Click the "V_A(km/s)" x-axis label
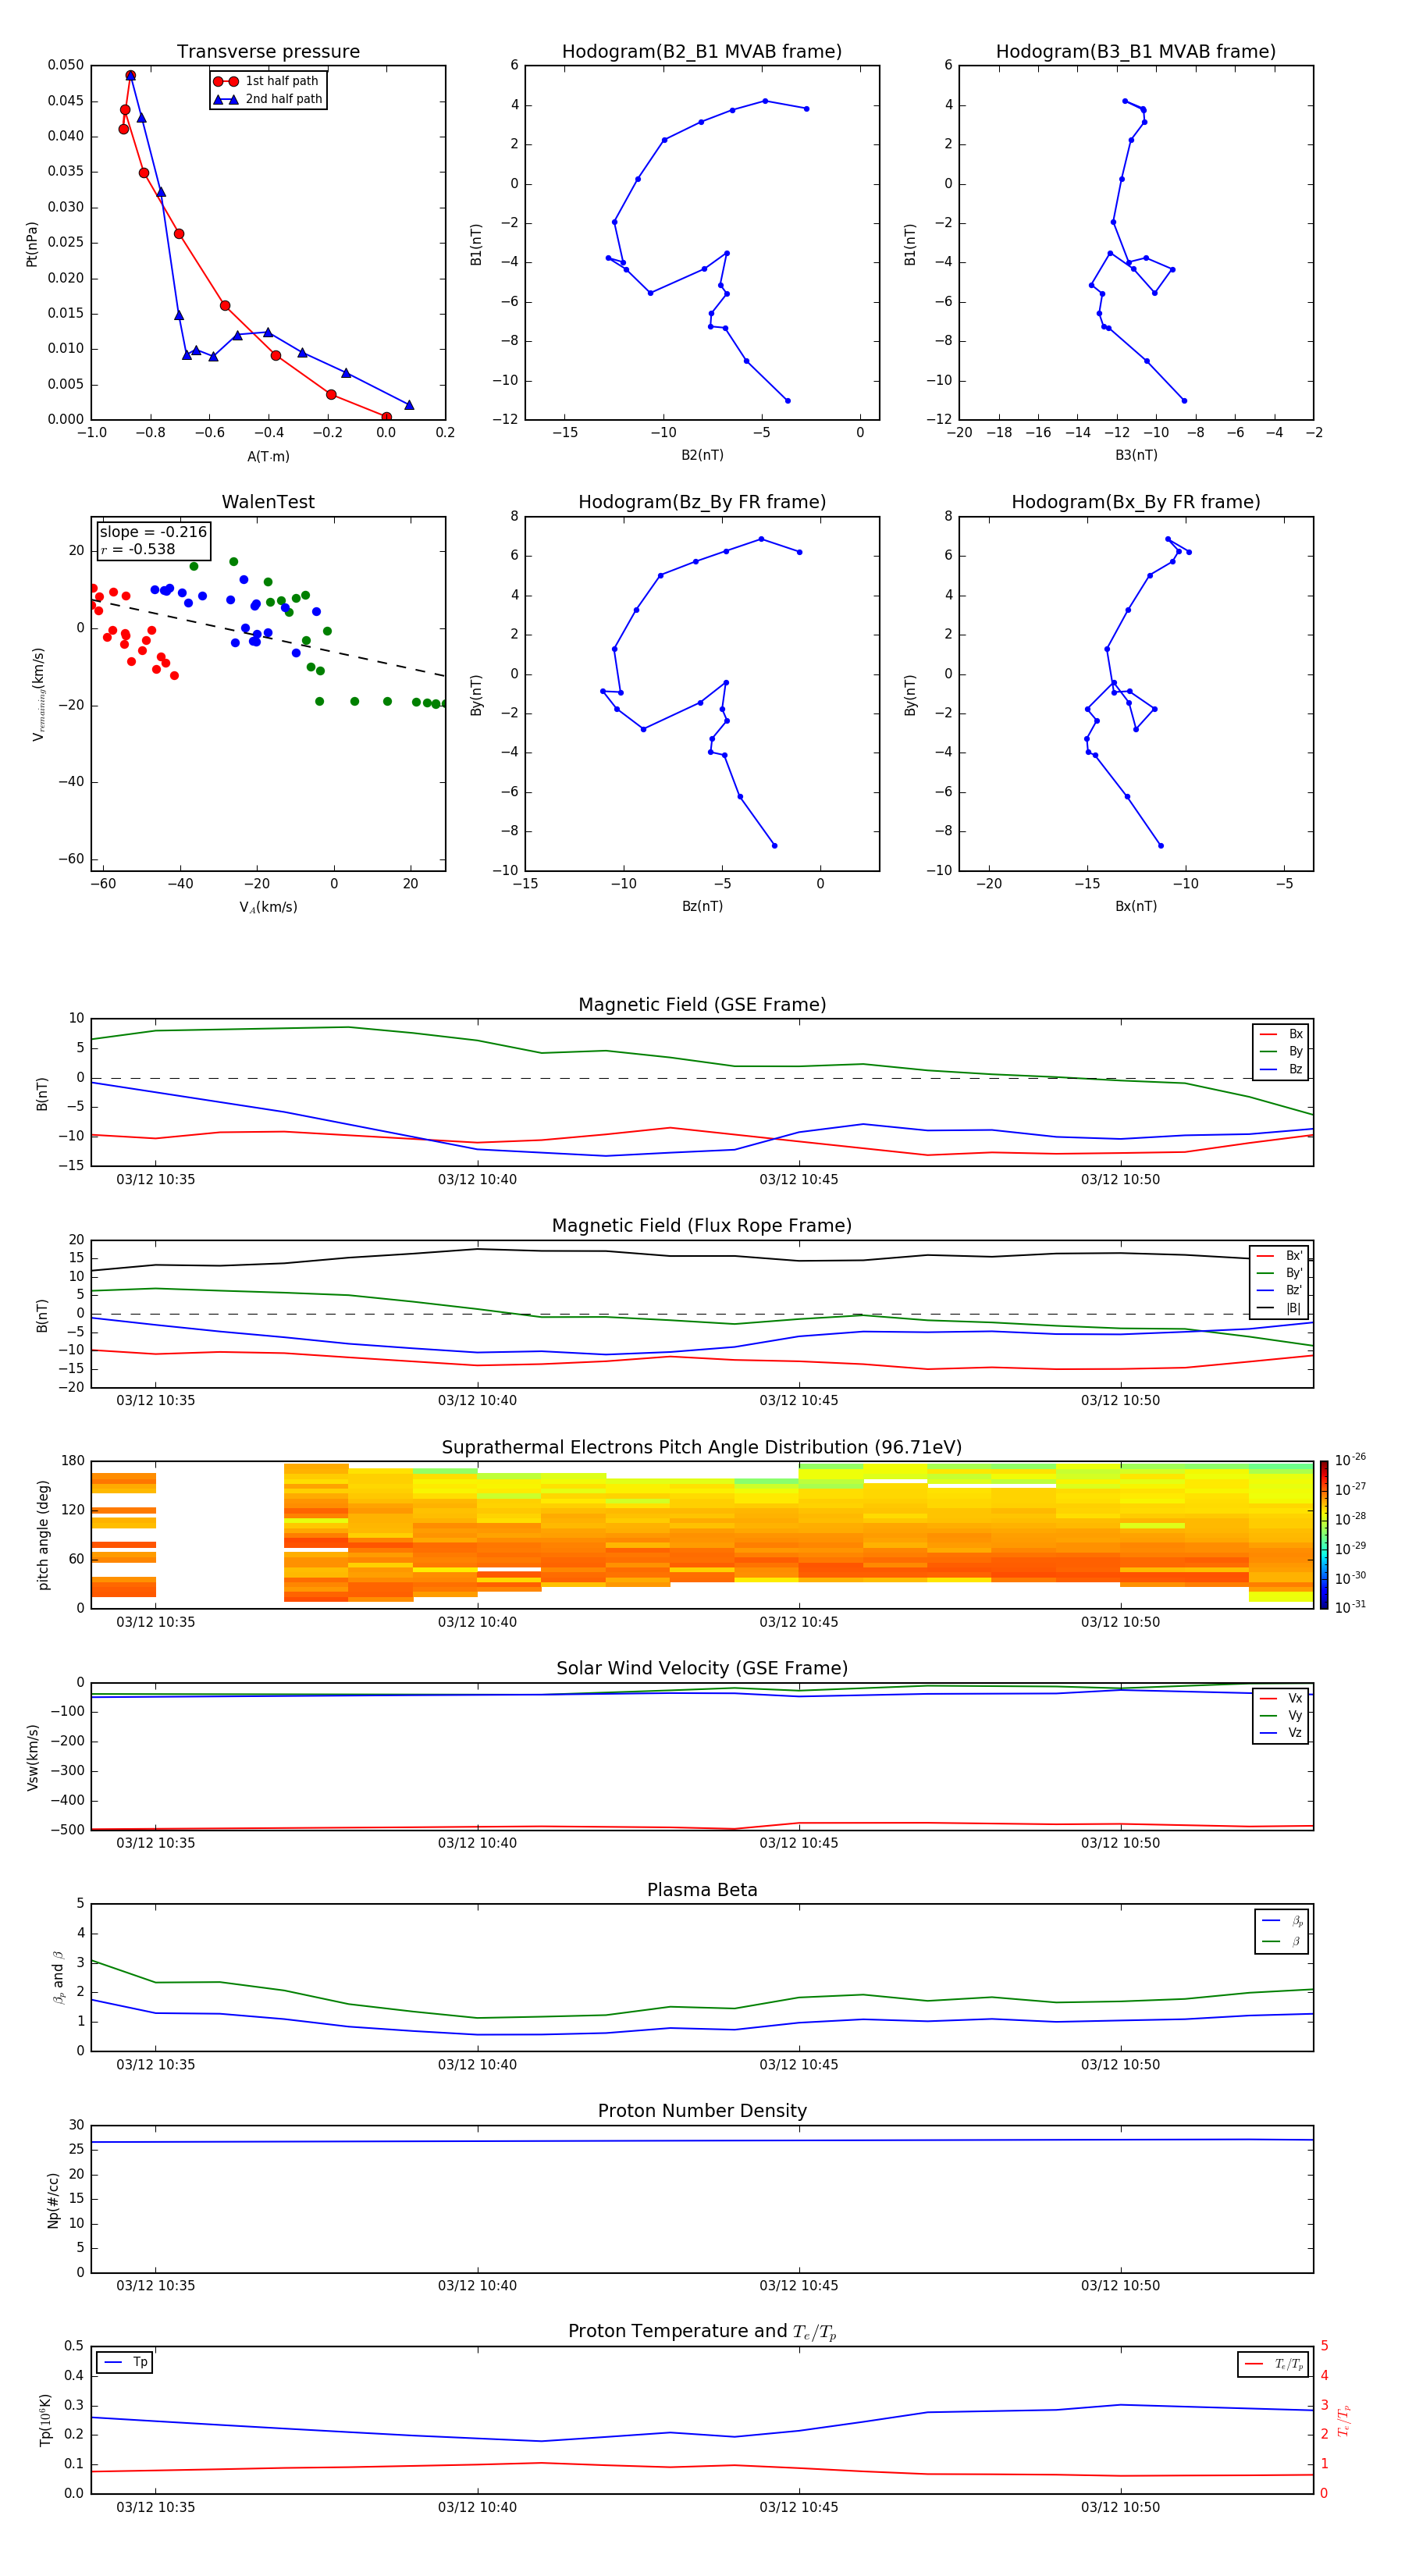This screenshot has height=2576, width=1405. click(268, 908)
